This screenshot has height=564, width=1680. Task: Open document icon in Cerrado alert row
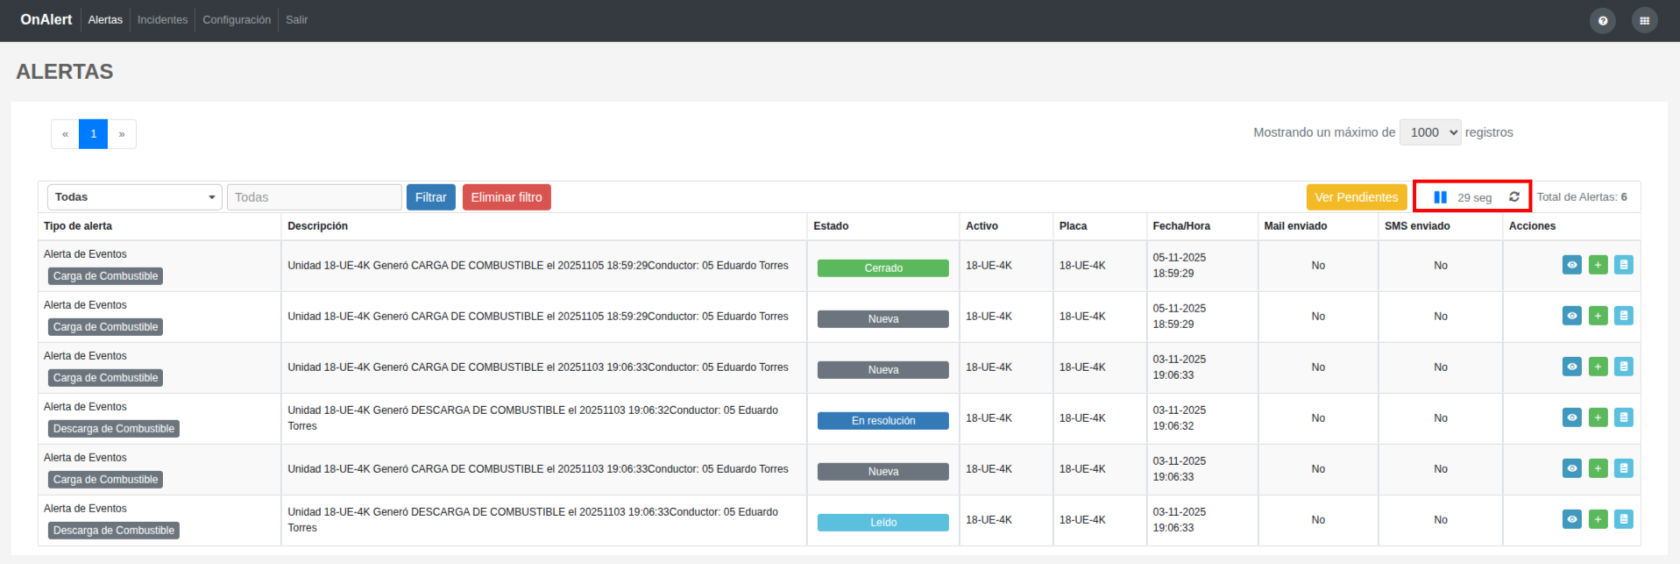[x=1624, y=265]
